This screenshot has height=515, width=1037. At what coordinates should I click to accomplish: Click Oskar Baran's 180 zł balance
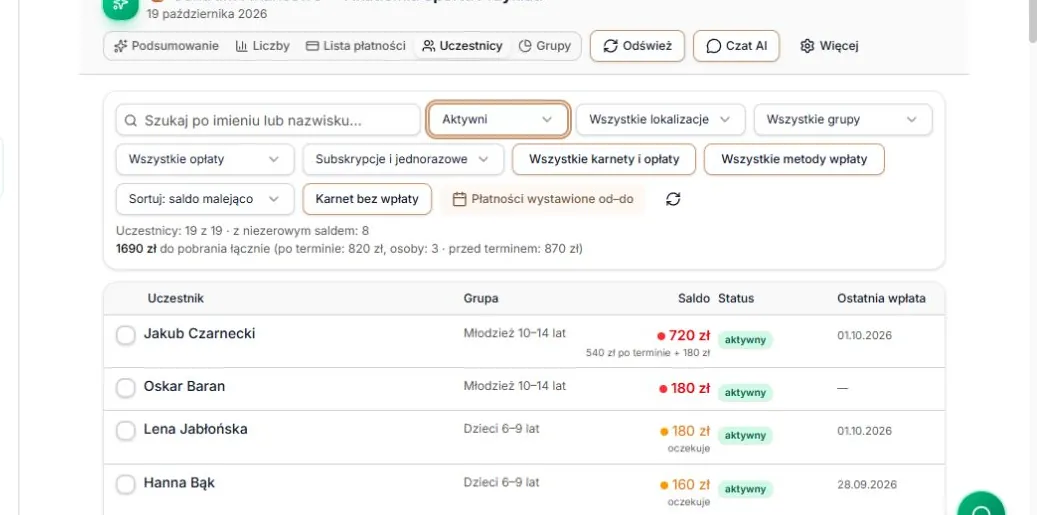point(690,389)
